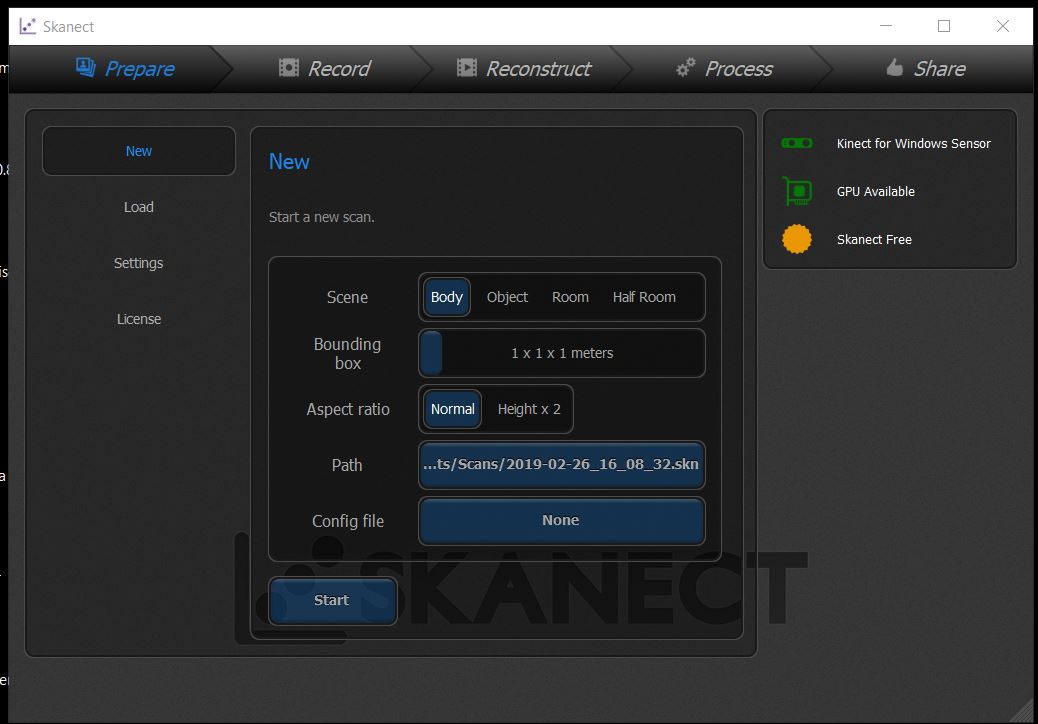This screenshot has width=1038, height=724.
Task: Click the bounding box slider track
Action: [x=562, y=353]
